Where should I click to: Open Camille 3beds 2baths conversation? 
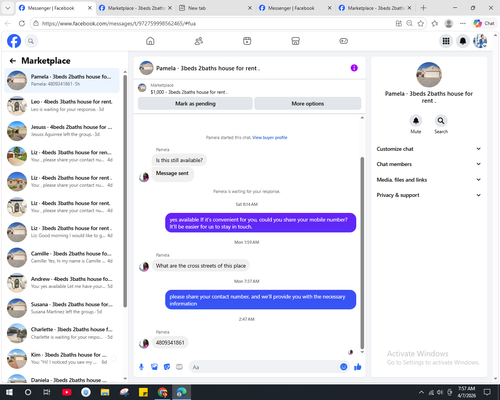62,257
